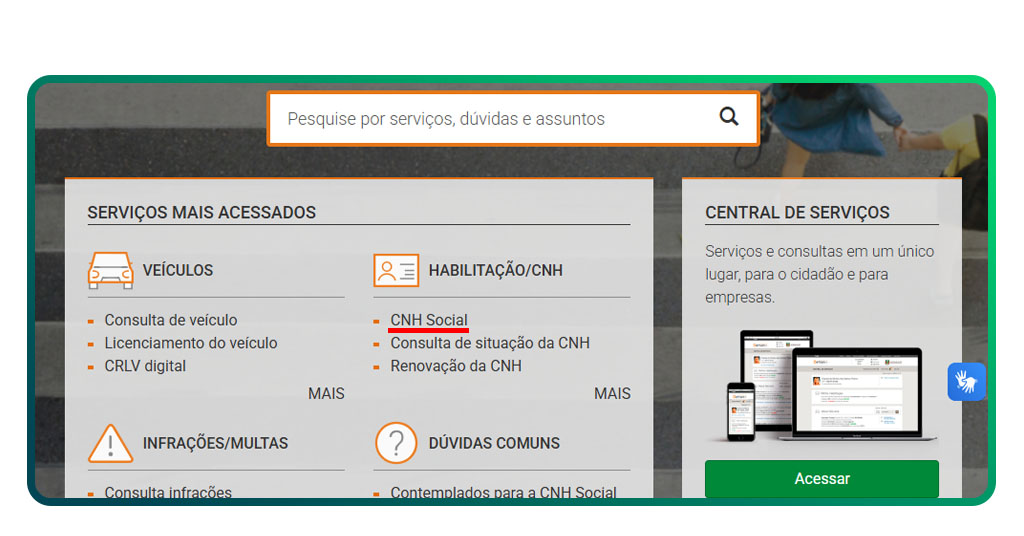Click the car icon beside Veículos
Screen dimensions: 1024x536
(x=110, y=270)
